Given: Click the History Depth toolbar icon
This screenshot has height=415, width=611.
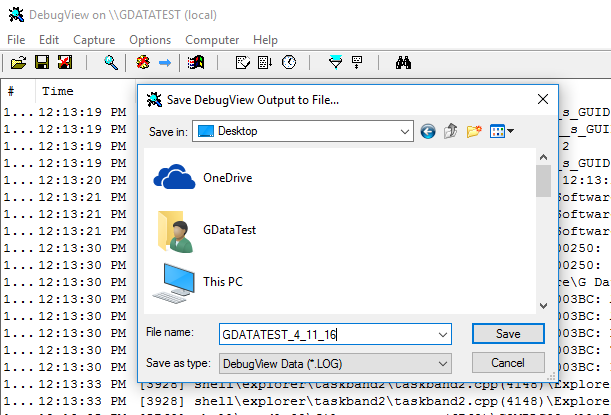Looking at the screenshot, I should pos(357,62).
